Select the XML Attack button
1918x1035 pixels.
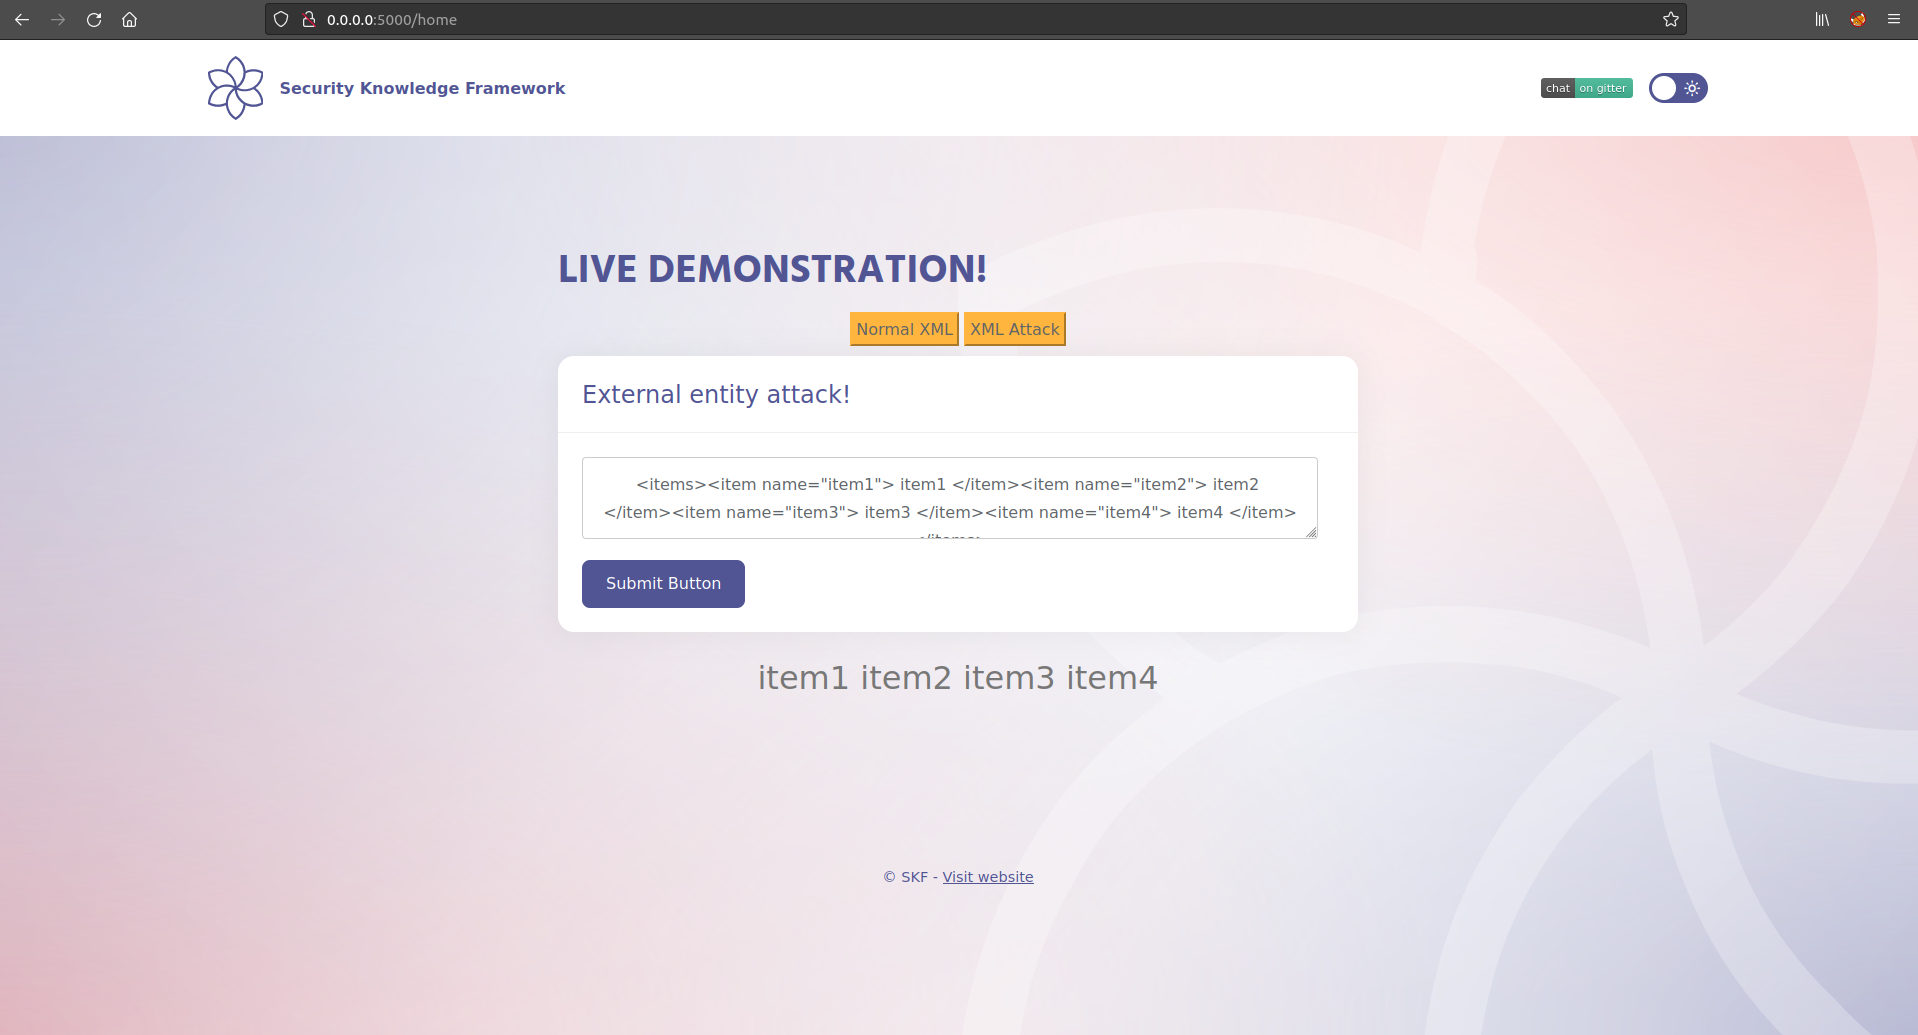[1014, 329]
